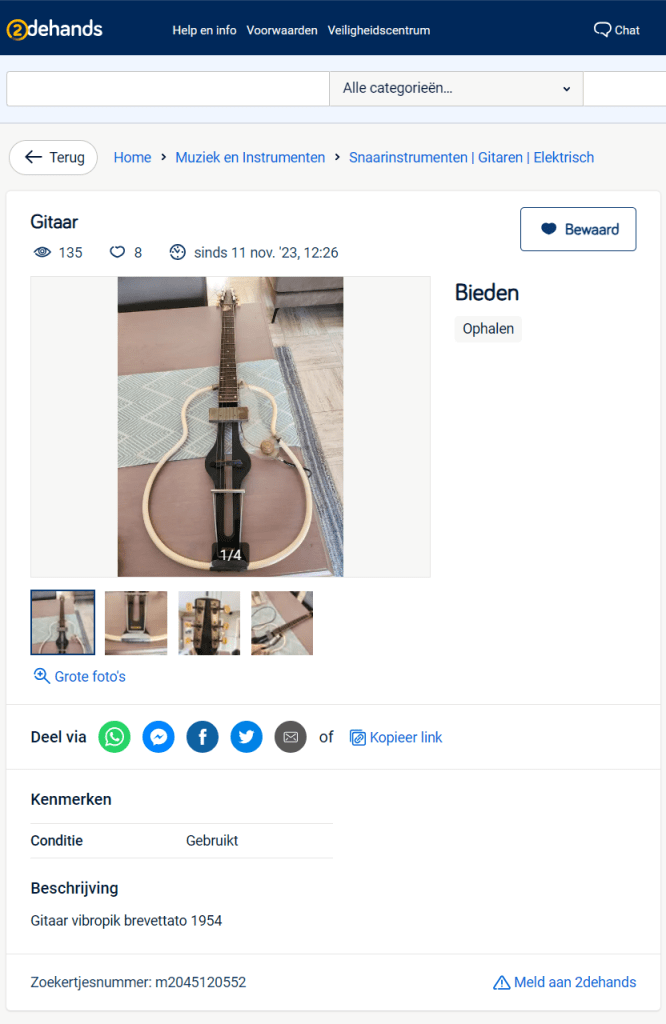Open Alle categorieën dropdown
The width and height of the screenshot is (666, 1024).
[x=456, y=88]
